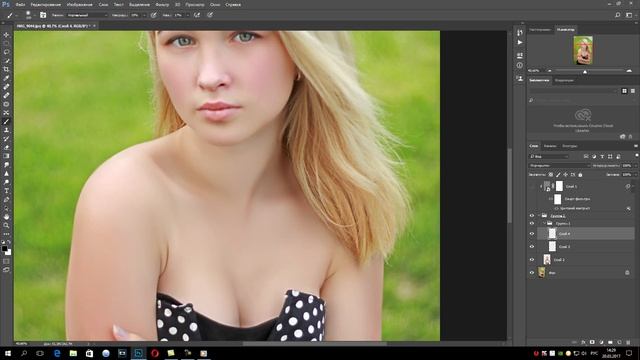Close the open document tab
This screenshot has width=640, height=360.
coord(94,26)
